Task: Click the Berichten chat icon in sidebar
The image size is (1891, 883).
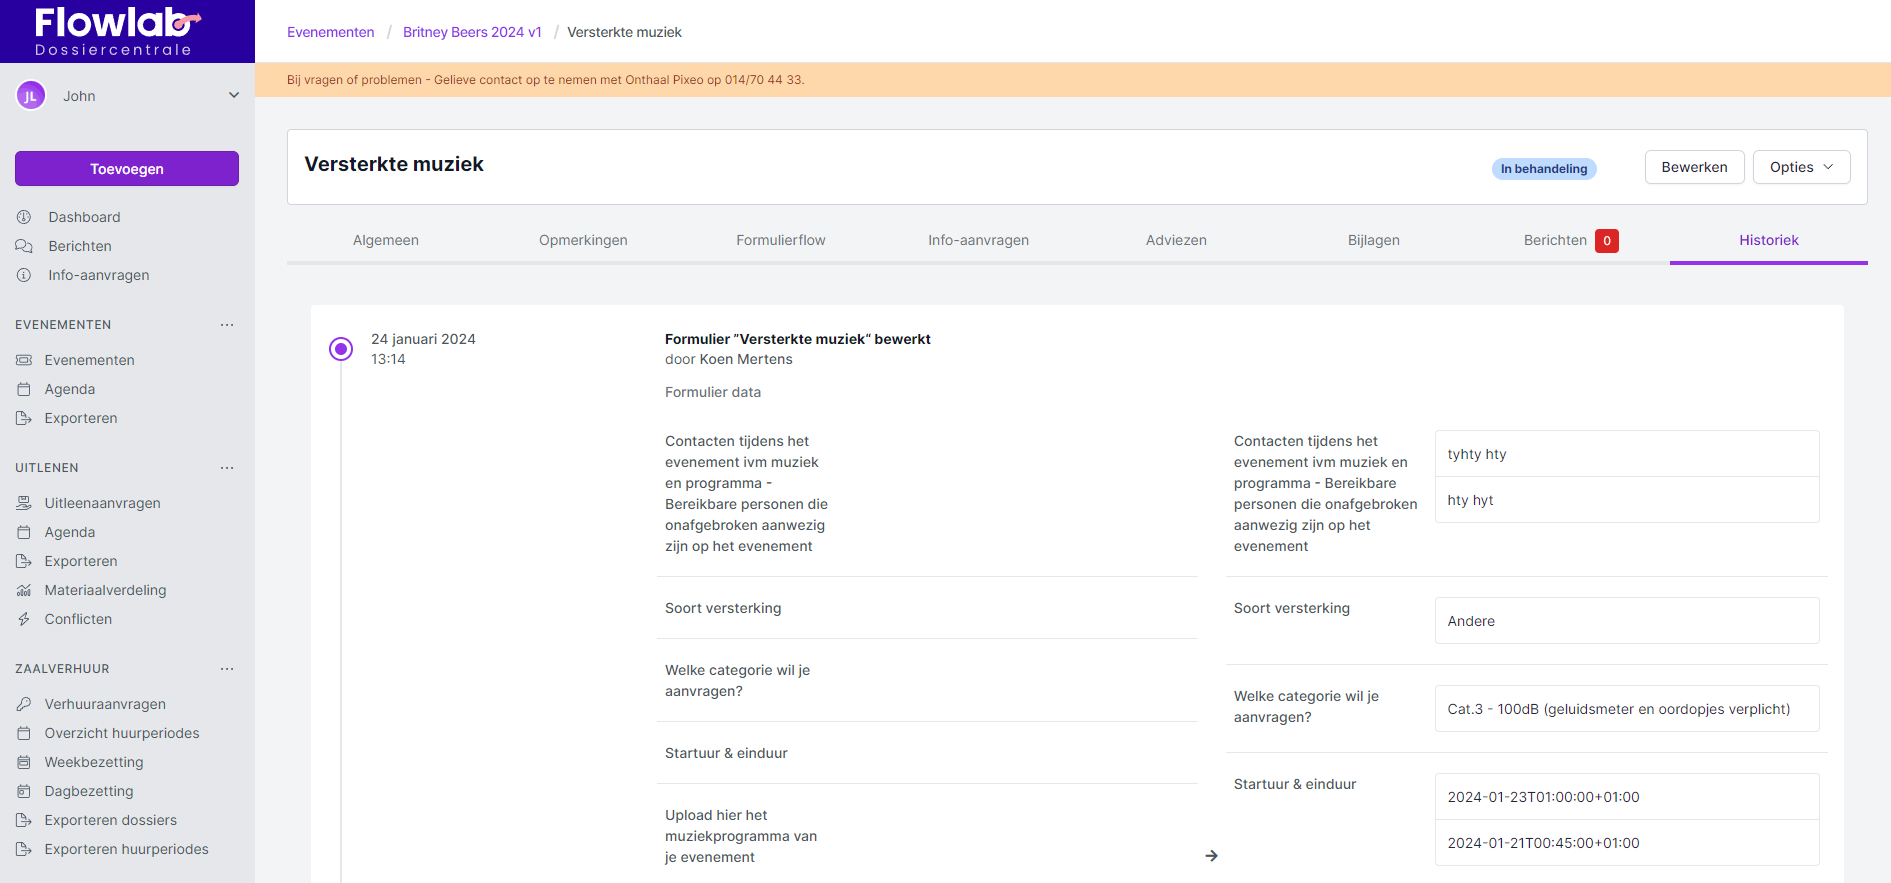Action: click(24, 246)
